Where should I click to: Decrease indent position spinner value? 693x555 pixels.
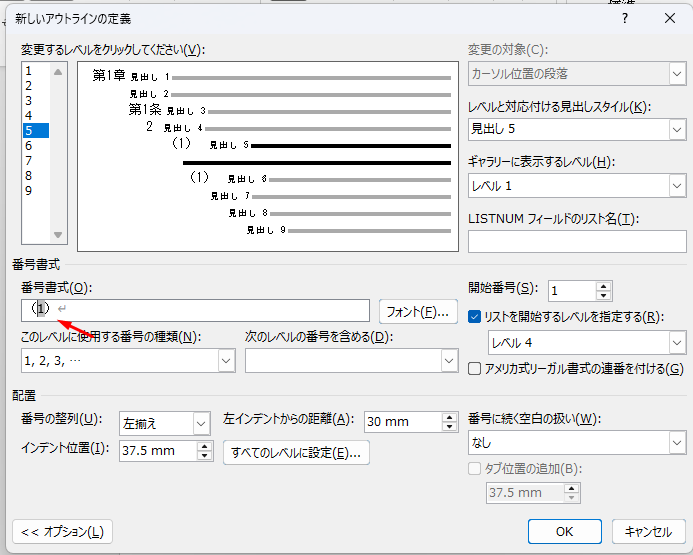tap(205, 456)
